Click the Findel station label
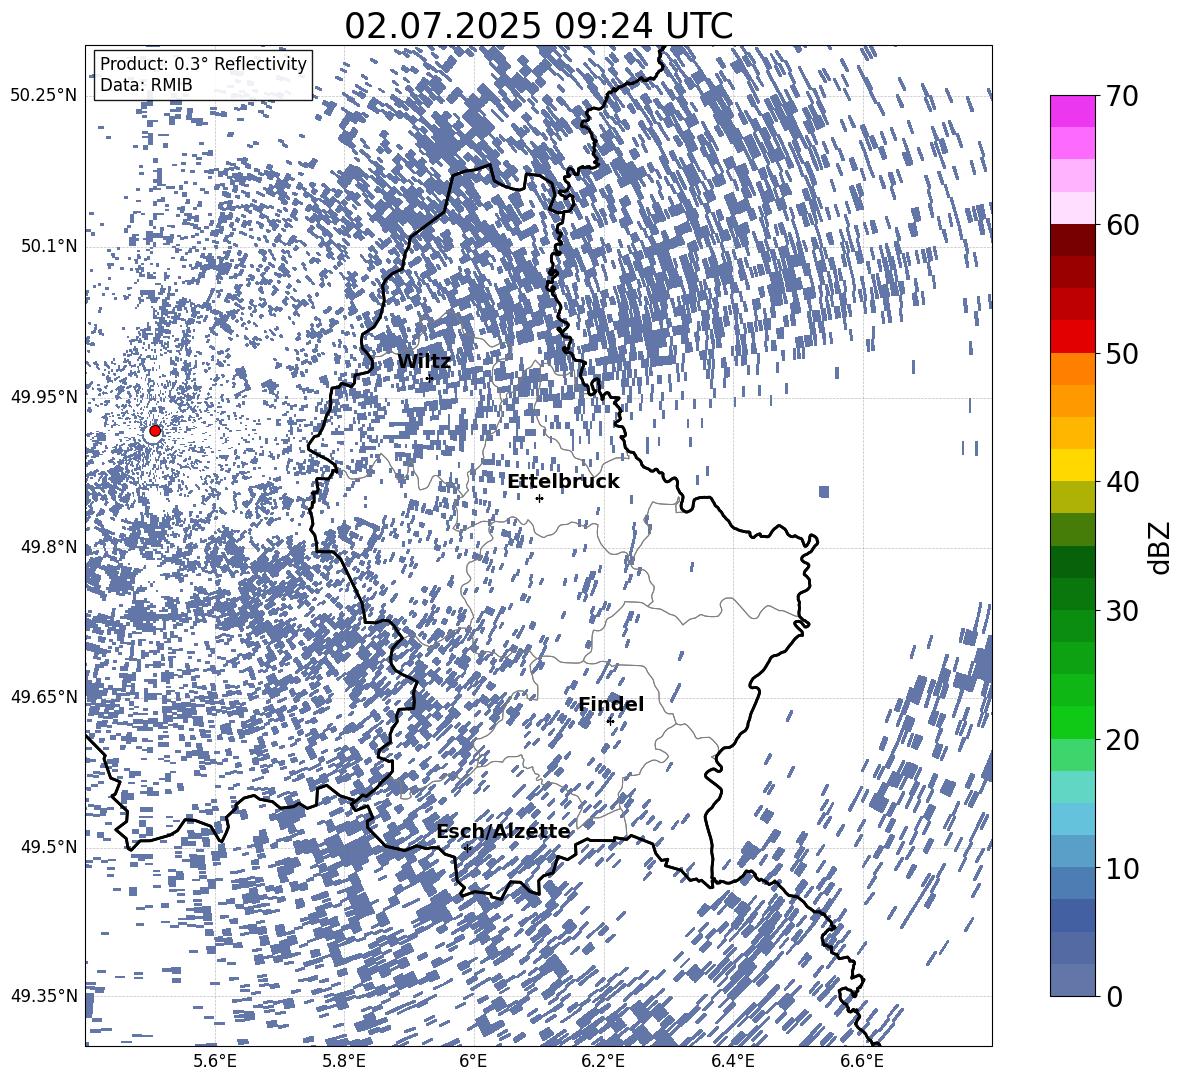The image size is (1184, 1081). (x=611, y=704)
